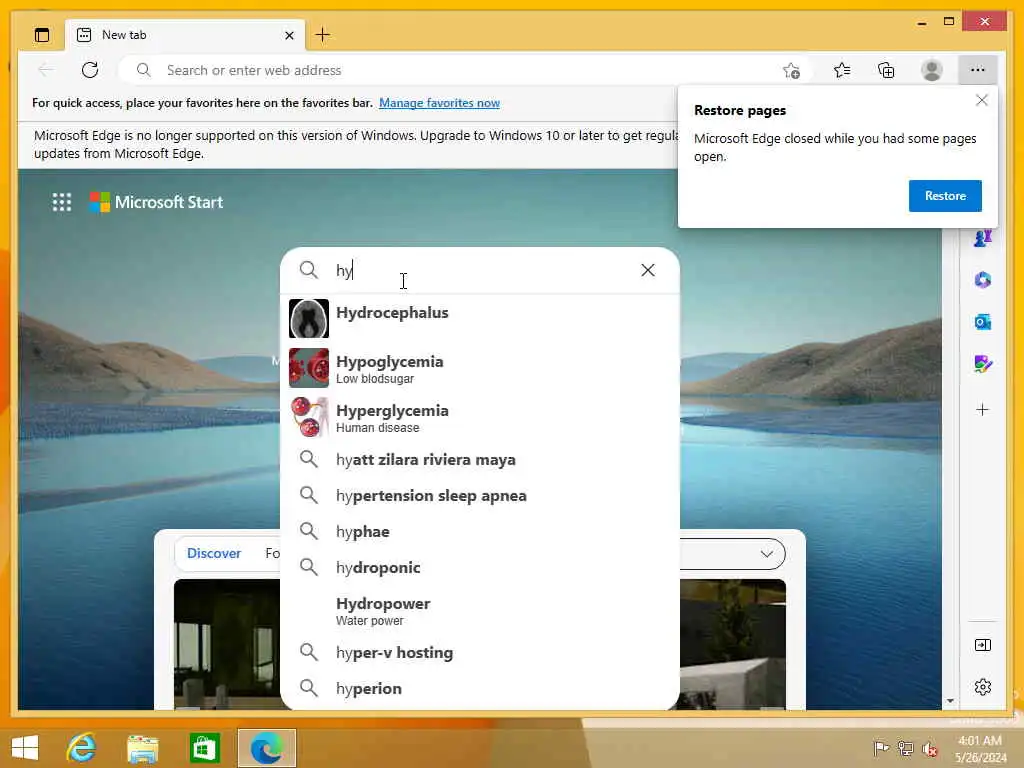
Task: Click the Hydrocephalus thumbnail image
Action: coord(309,319)
